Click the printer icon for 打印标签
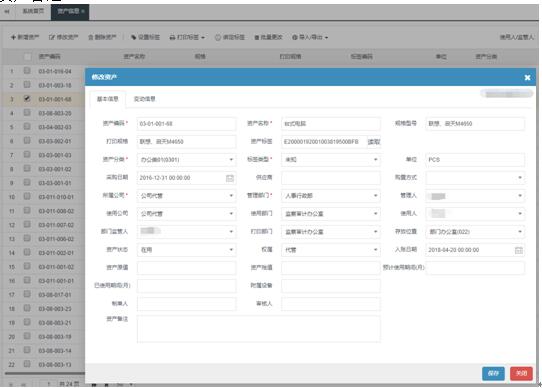This screenshot has width=542, height=388. [x=172, y=37]
